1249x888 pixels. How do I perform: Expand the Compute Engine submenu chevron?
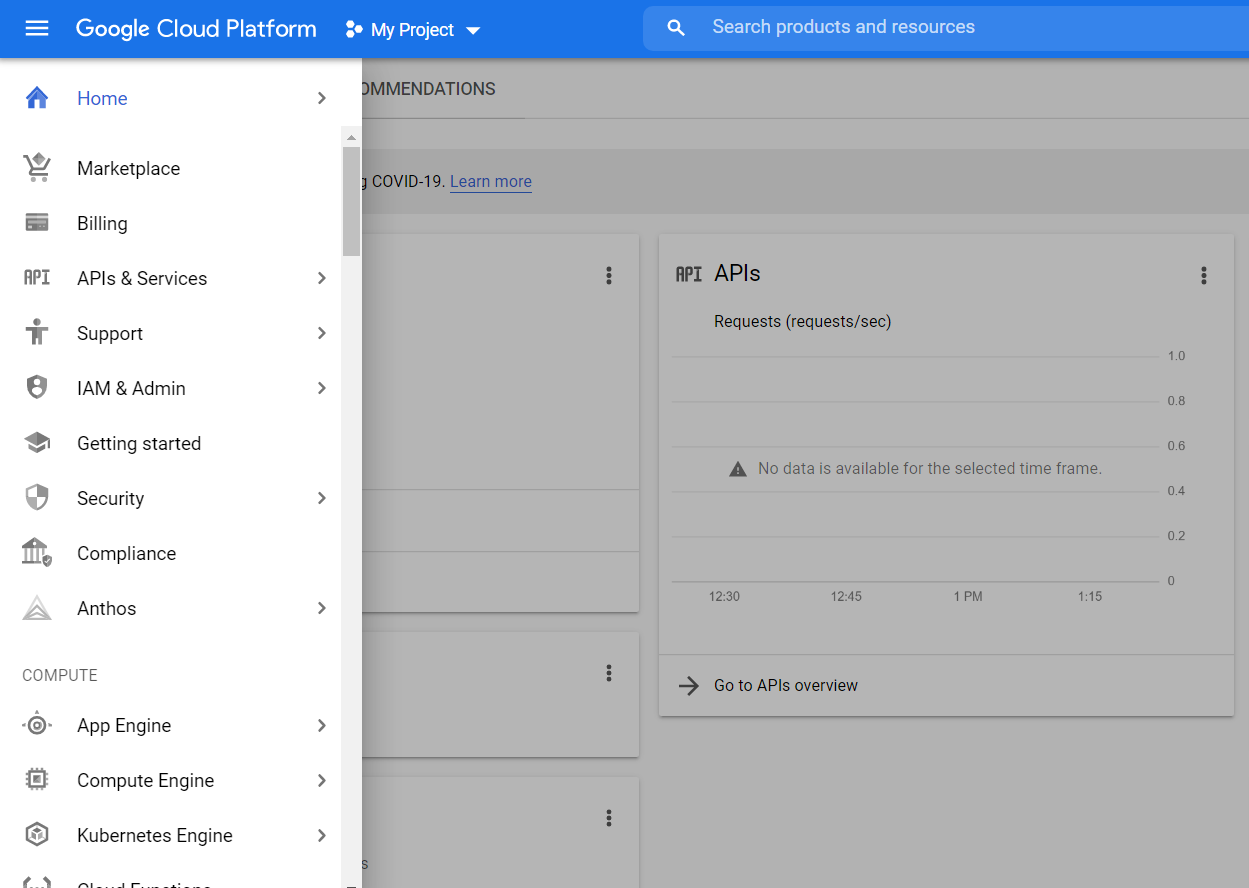321,780
